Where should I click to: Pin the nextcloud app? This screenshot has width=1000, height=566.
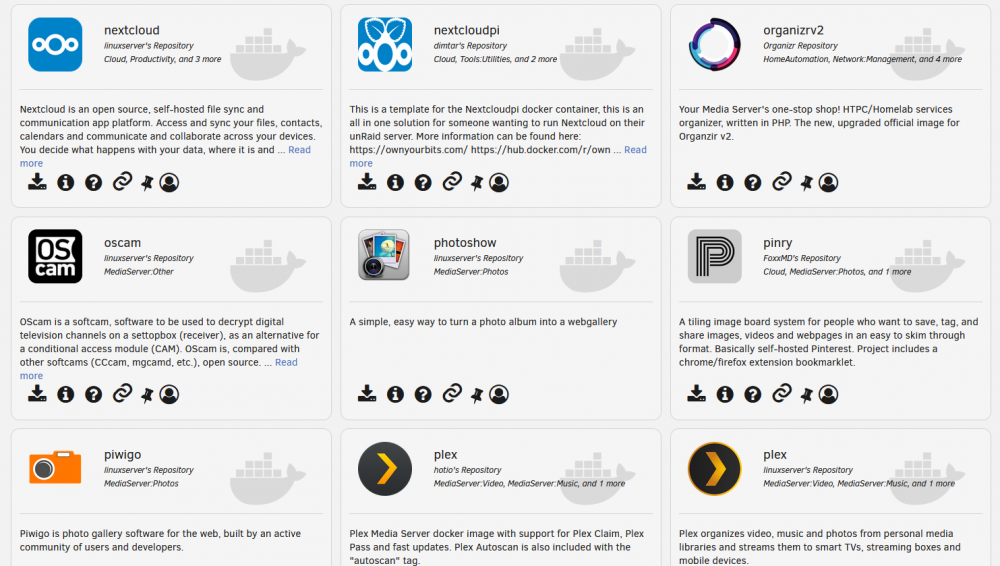pyautogui.click(x=147, y=183)
